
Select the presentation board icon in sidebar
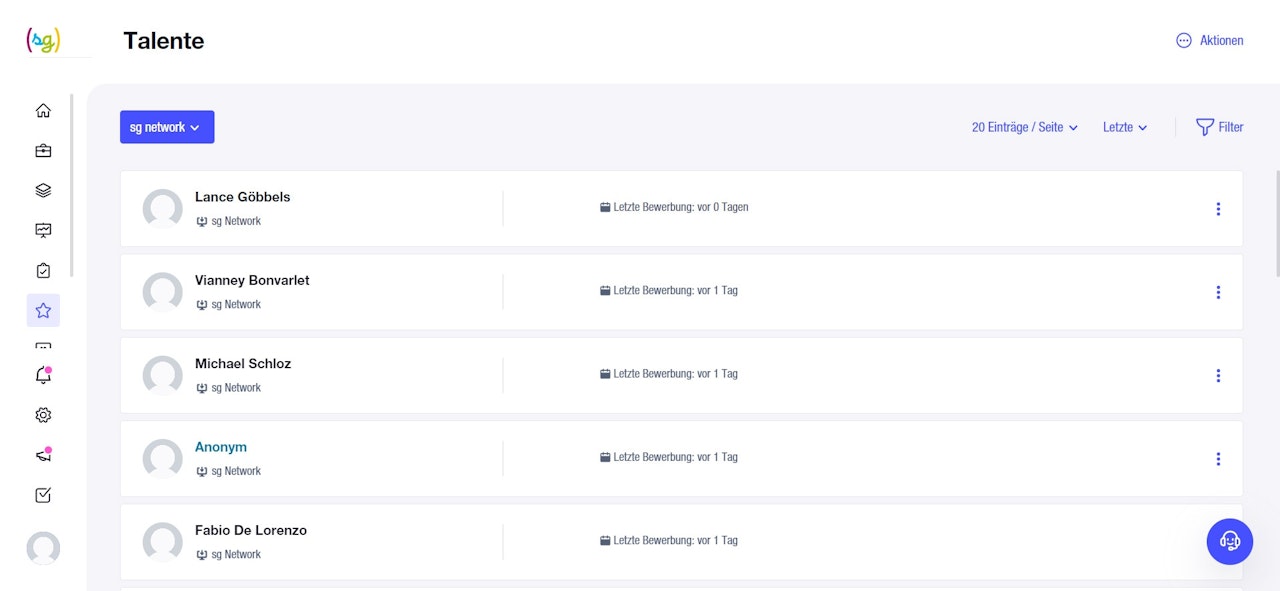pyautogui.click(x=43, y=231)
